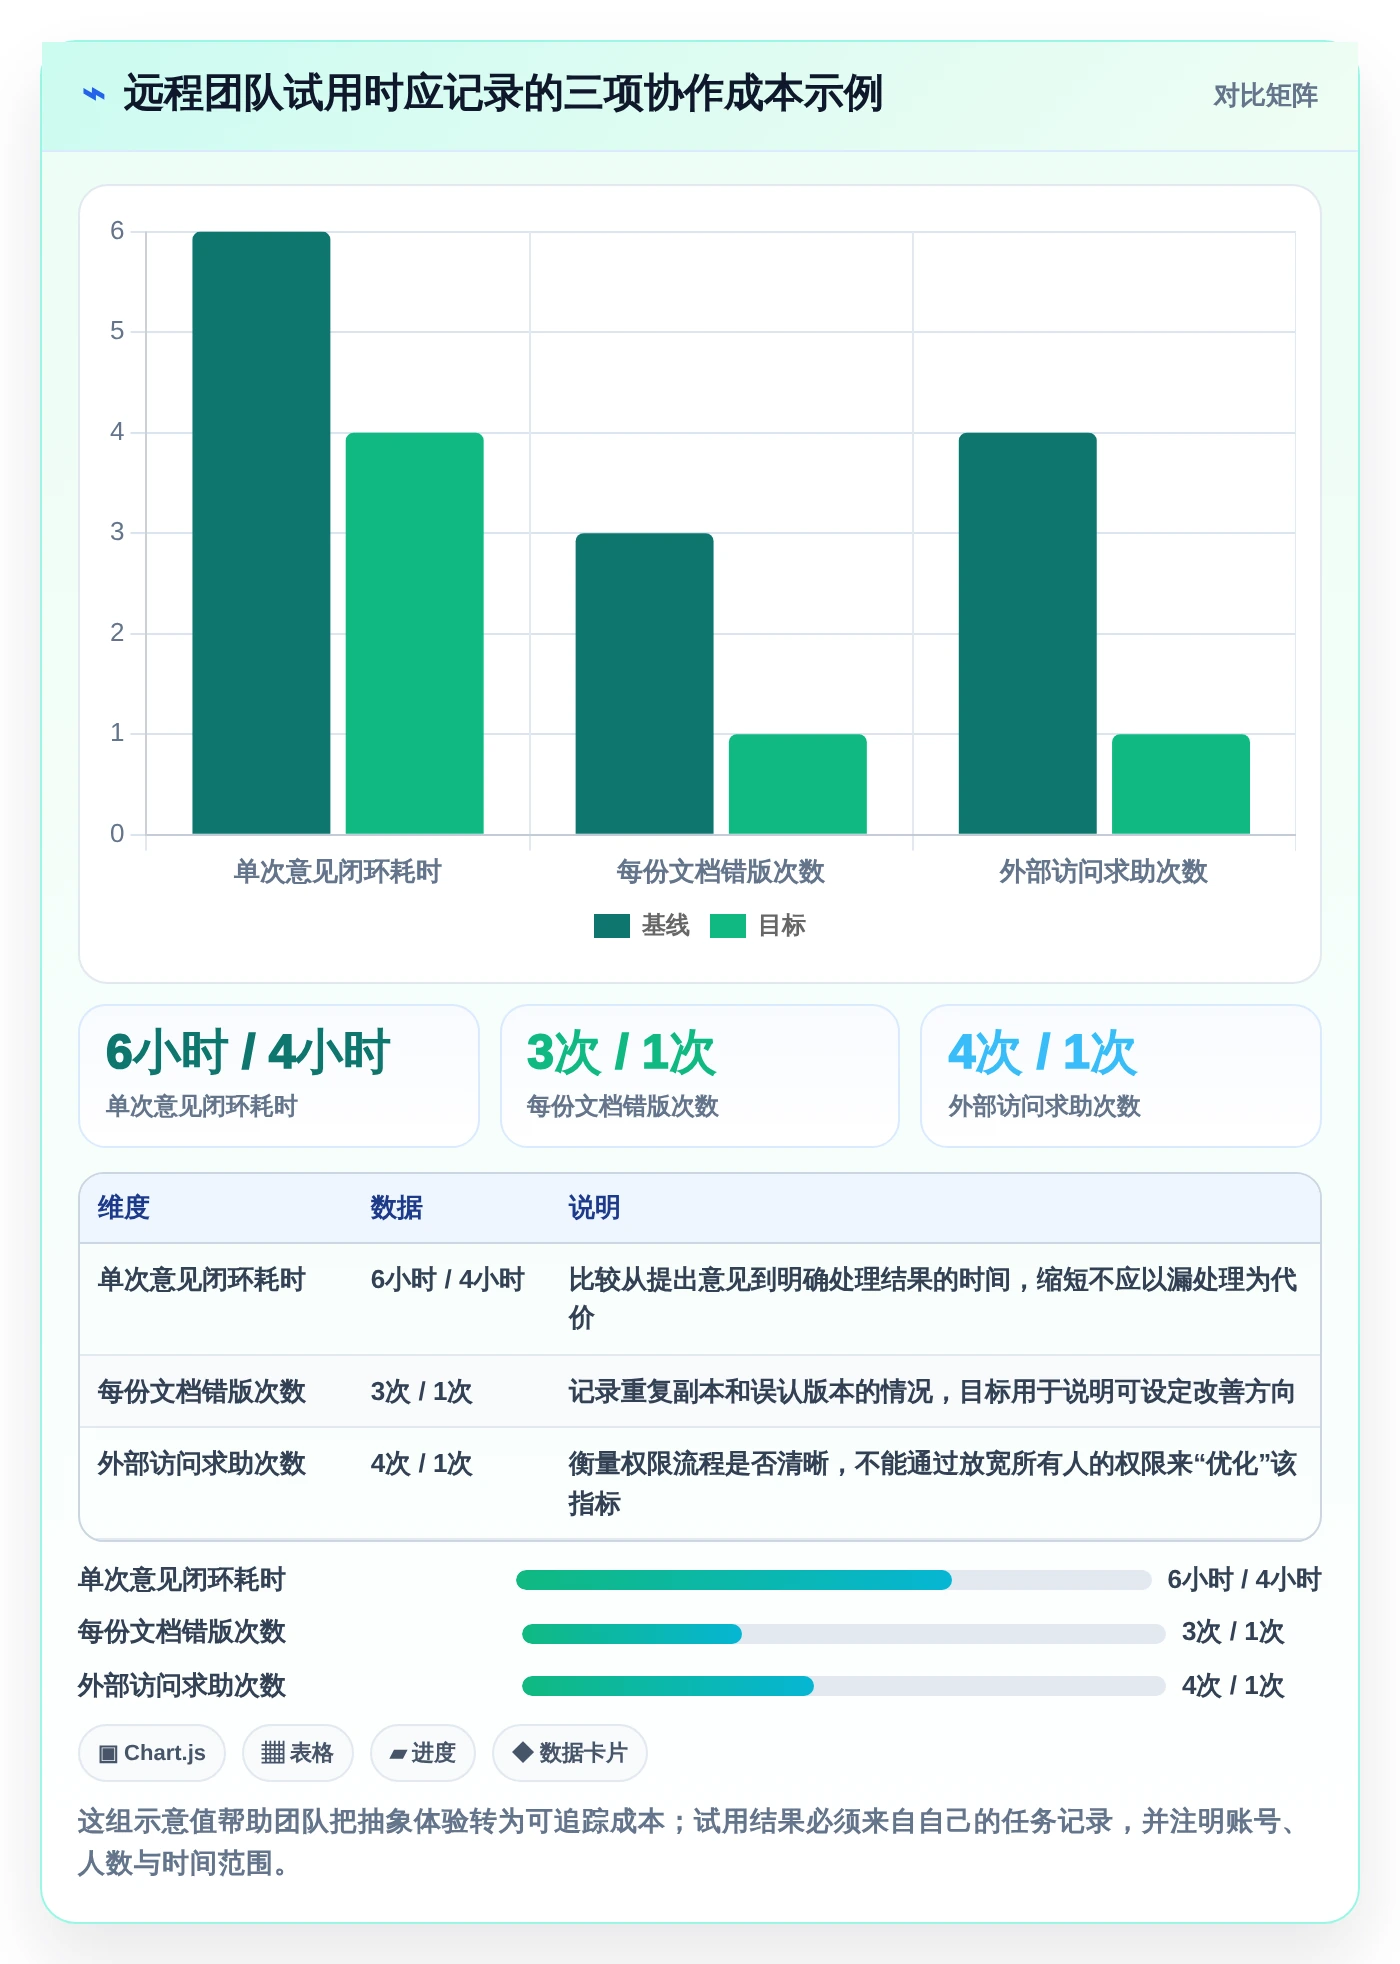Click the 对比矩阵 label in header

pyautogui.click(x=1265, y=96)
